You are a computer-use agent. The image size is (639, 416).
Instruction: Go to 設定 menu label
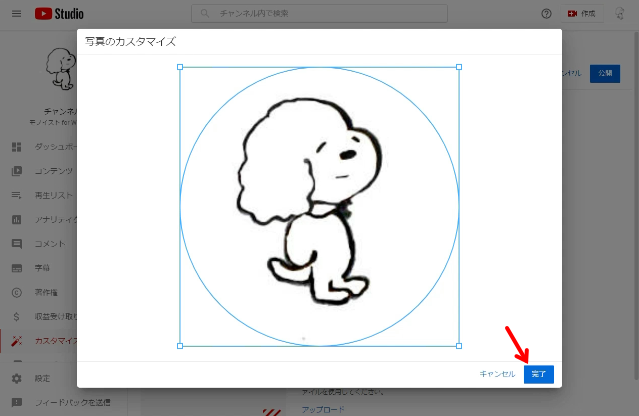42,379
